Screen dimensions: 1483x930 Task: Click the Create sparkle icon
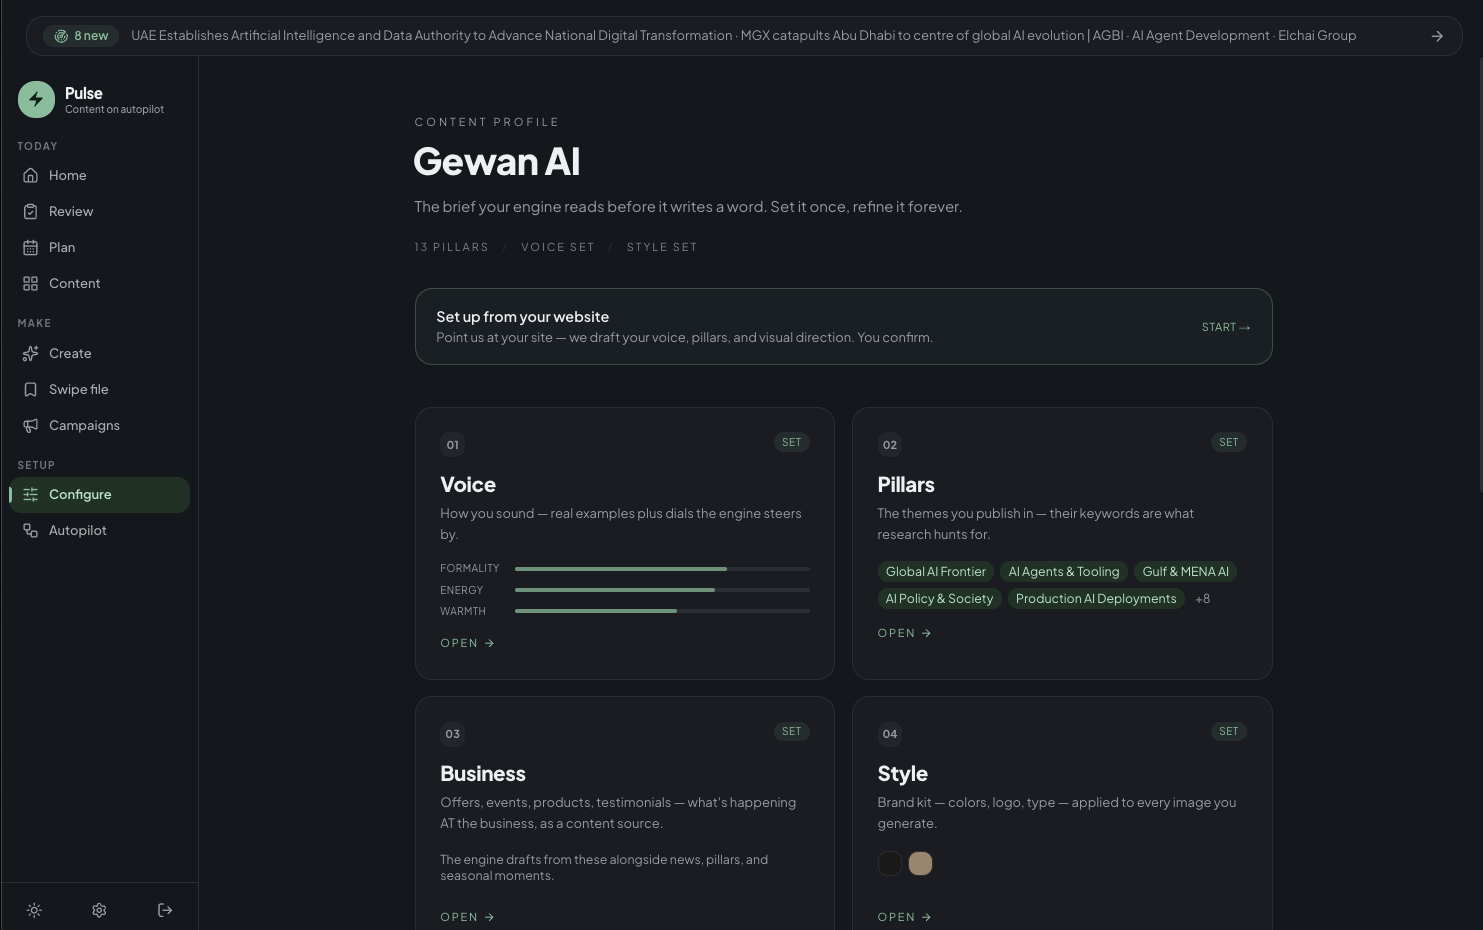[x=31, y=353]
